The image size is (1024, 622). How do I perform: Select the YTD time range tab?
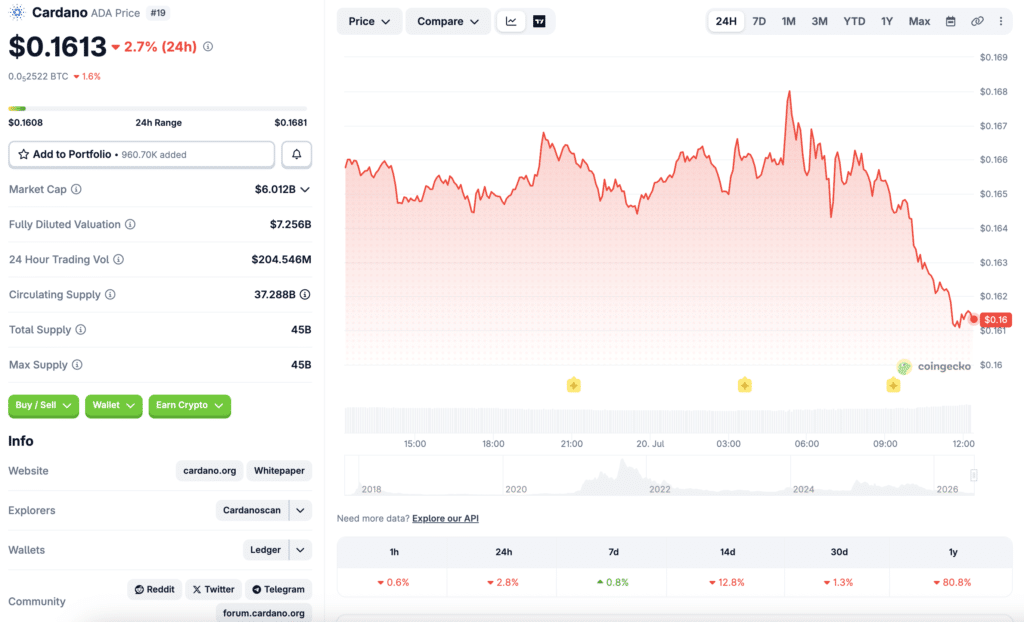coord(854,22)
